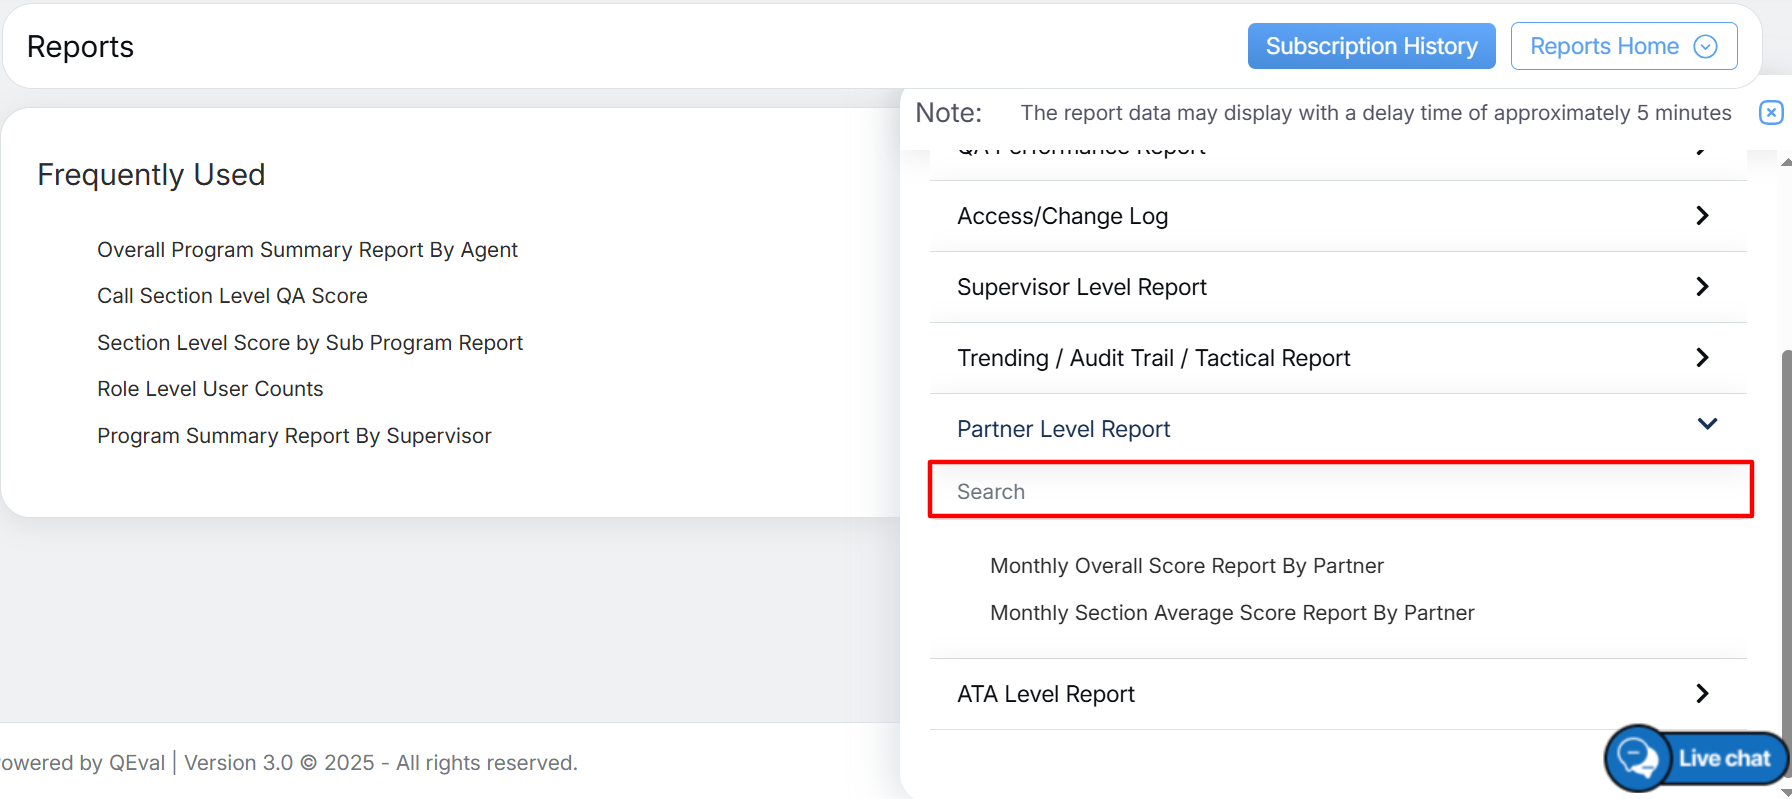This screenshot has height=799, width=1792.
Task: Open Program Summary Report By Supervisor
Action: (294, 436)
